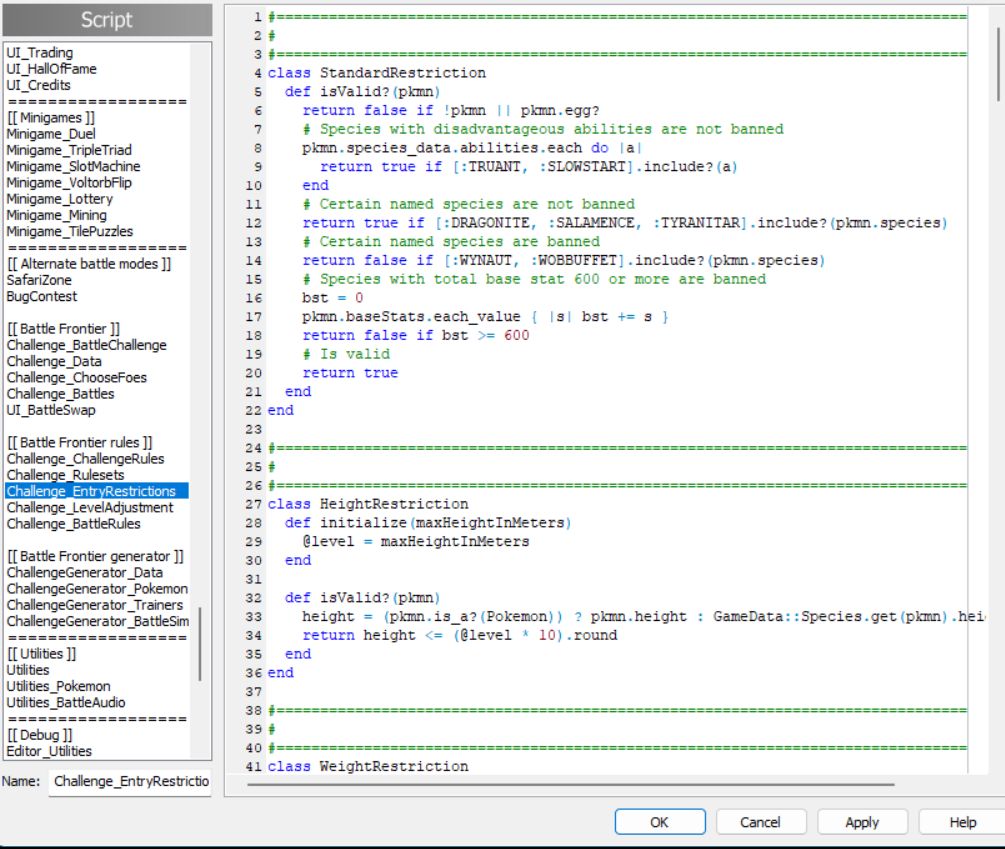Open ChallengeGenerator_Trainers script
The width and height of the screenshot is (1005, 849).
point(95,605)
